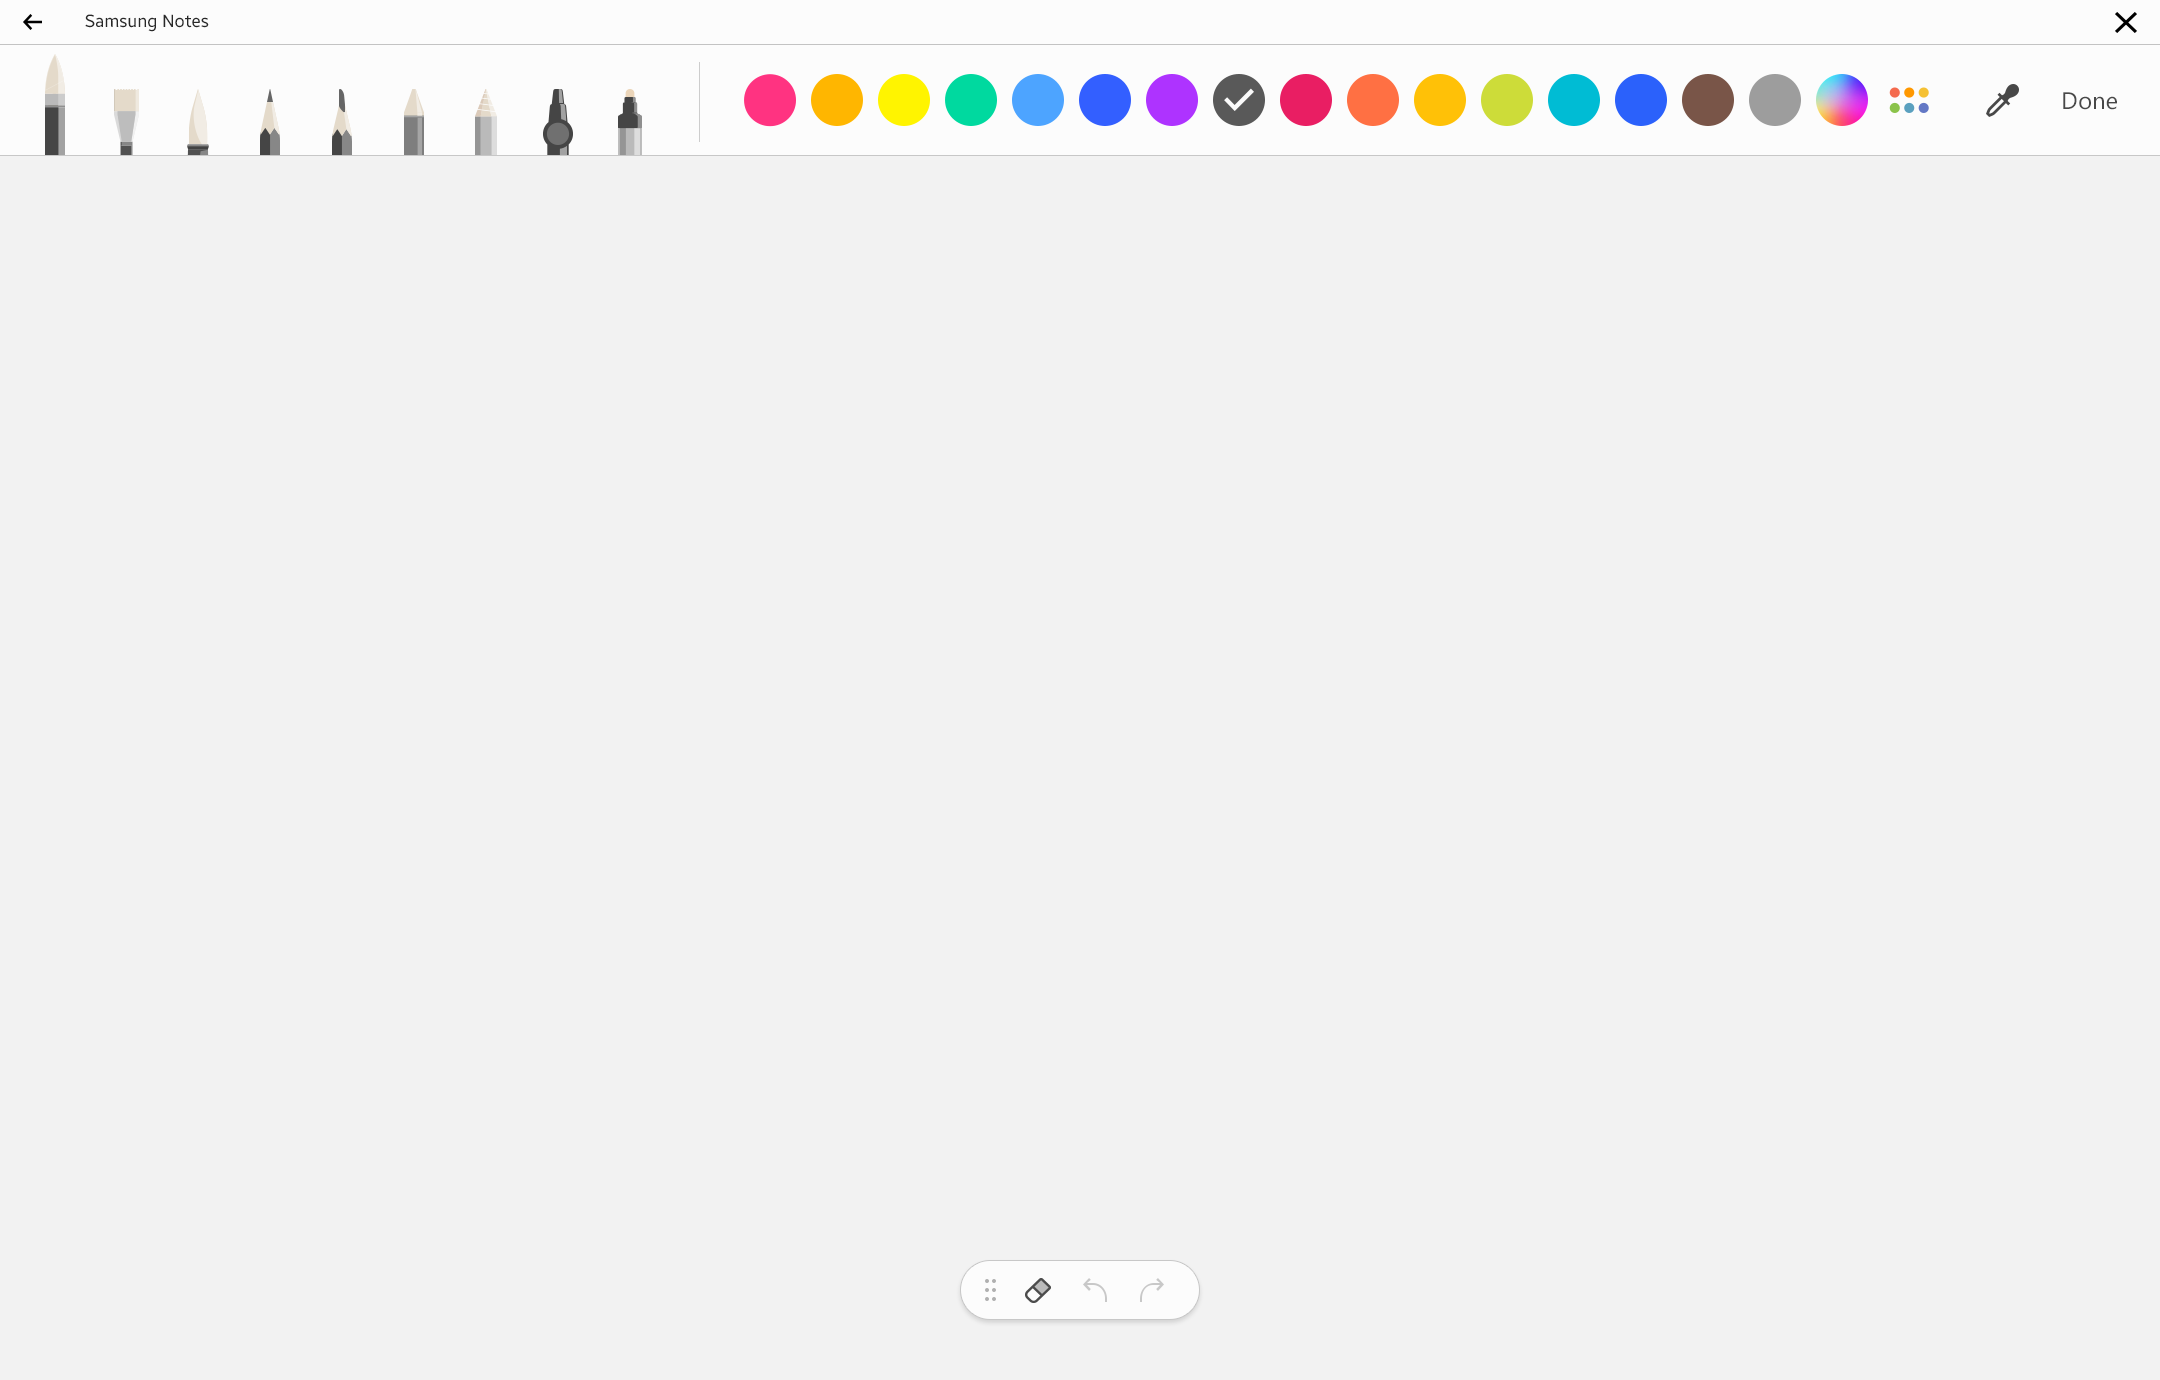Choose the lime green color swatch

tap(1507, 100)
